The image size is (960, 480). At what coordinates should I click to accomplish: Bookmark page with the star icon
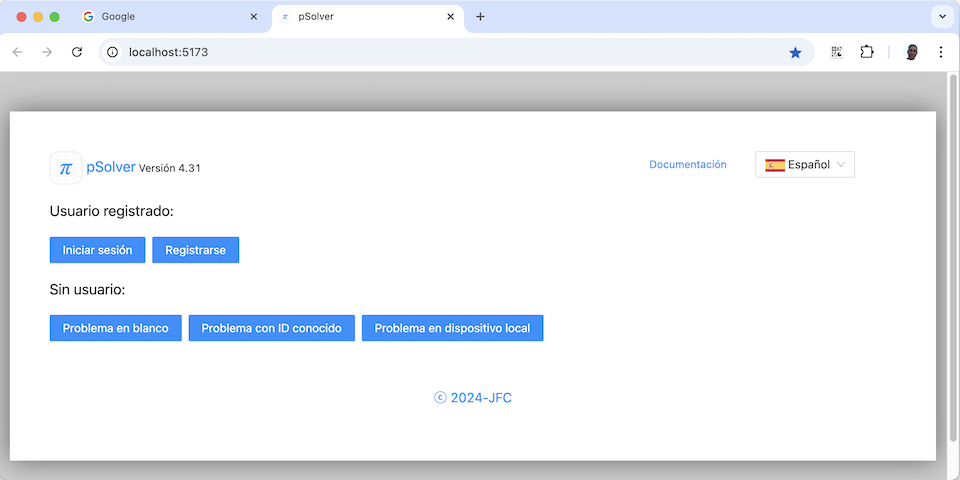pos(795,52)
